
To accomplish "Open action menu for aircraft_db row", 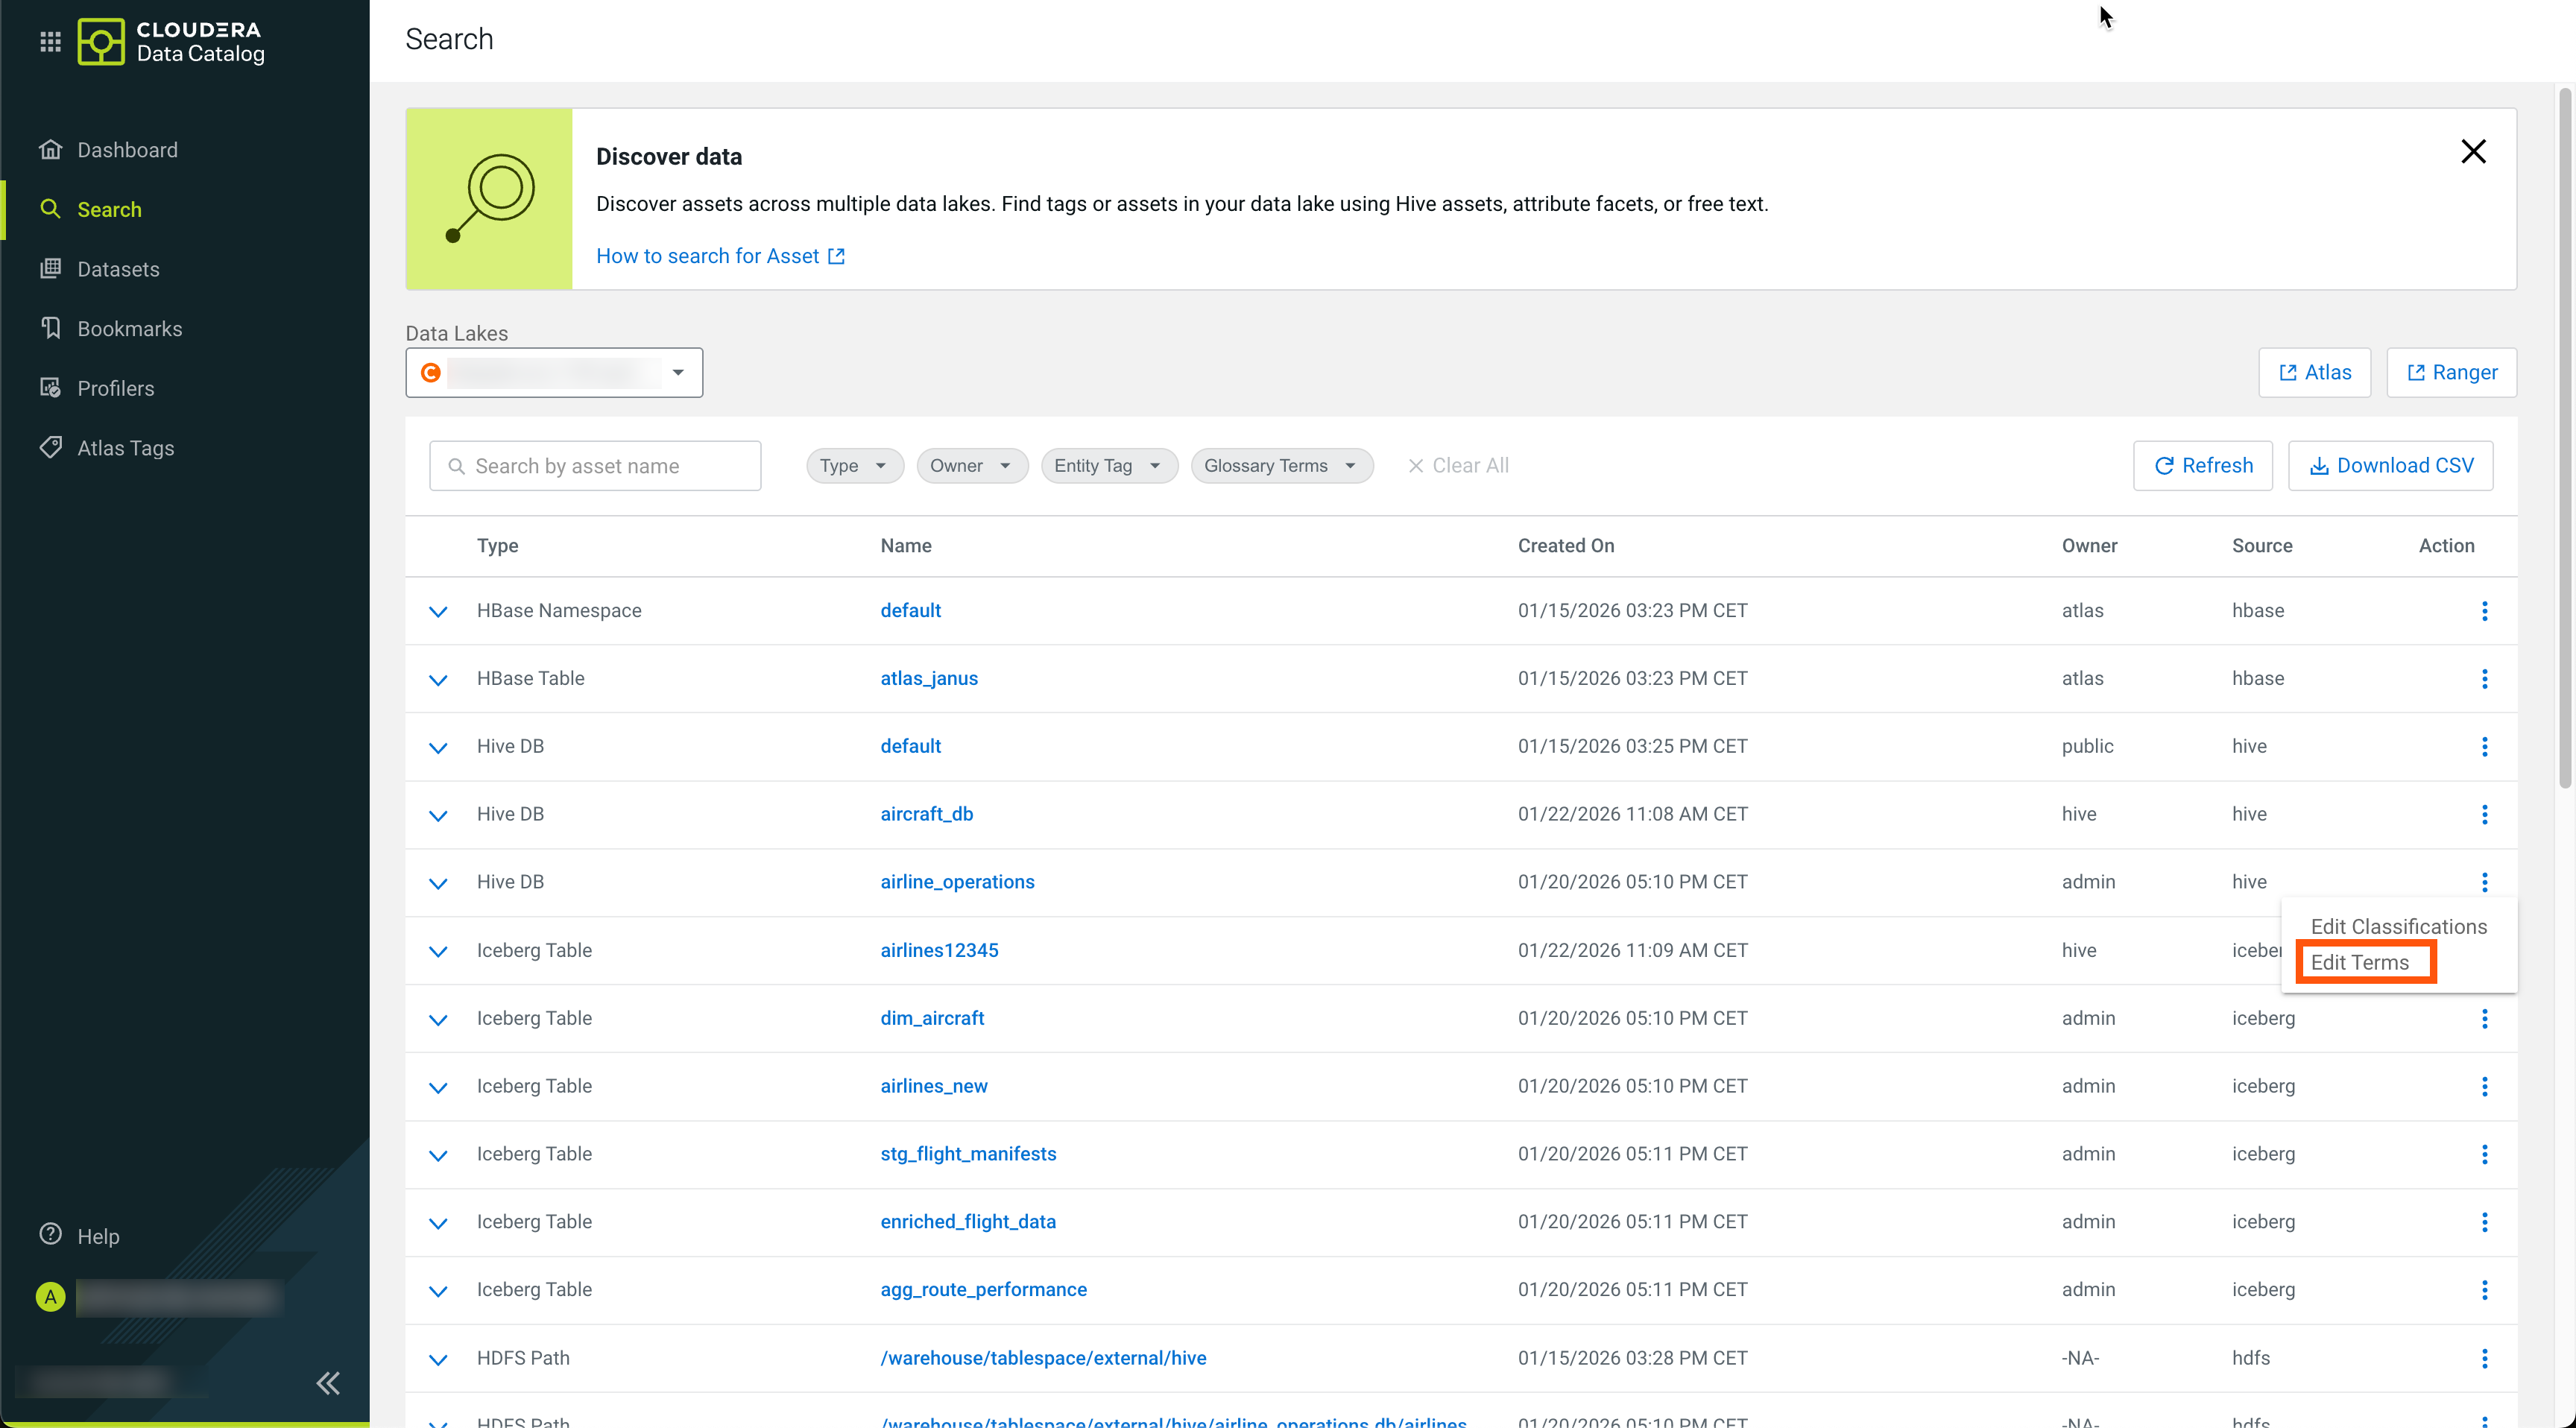I will pyautogui.click(x=2484, y=814).
